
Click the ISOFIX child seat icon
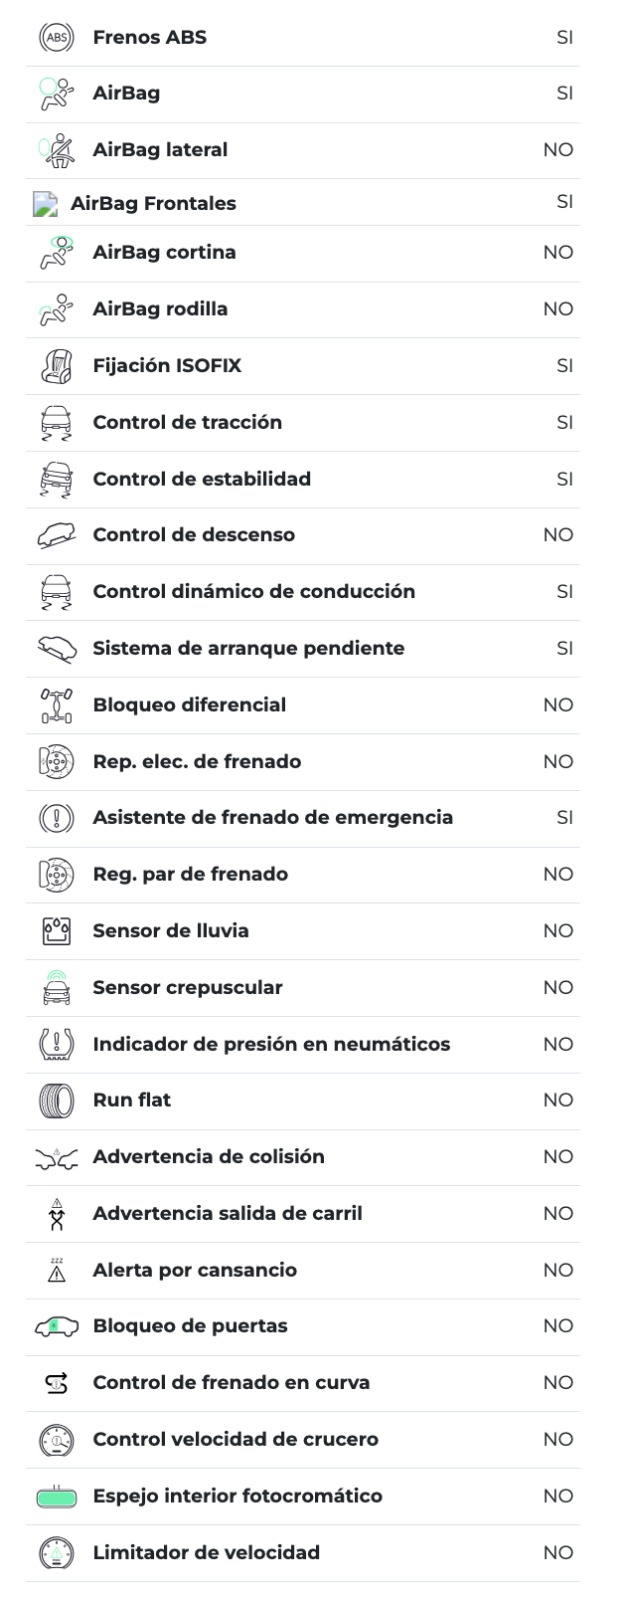[x=56, y=366]
